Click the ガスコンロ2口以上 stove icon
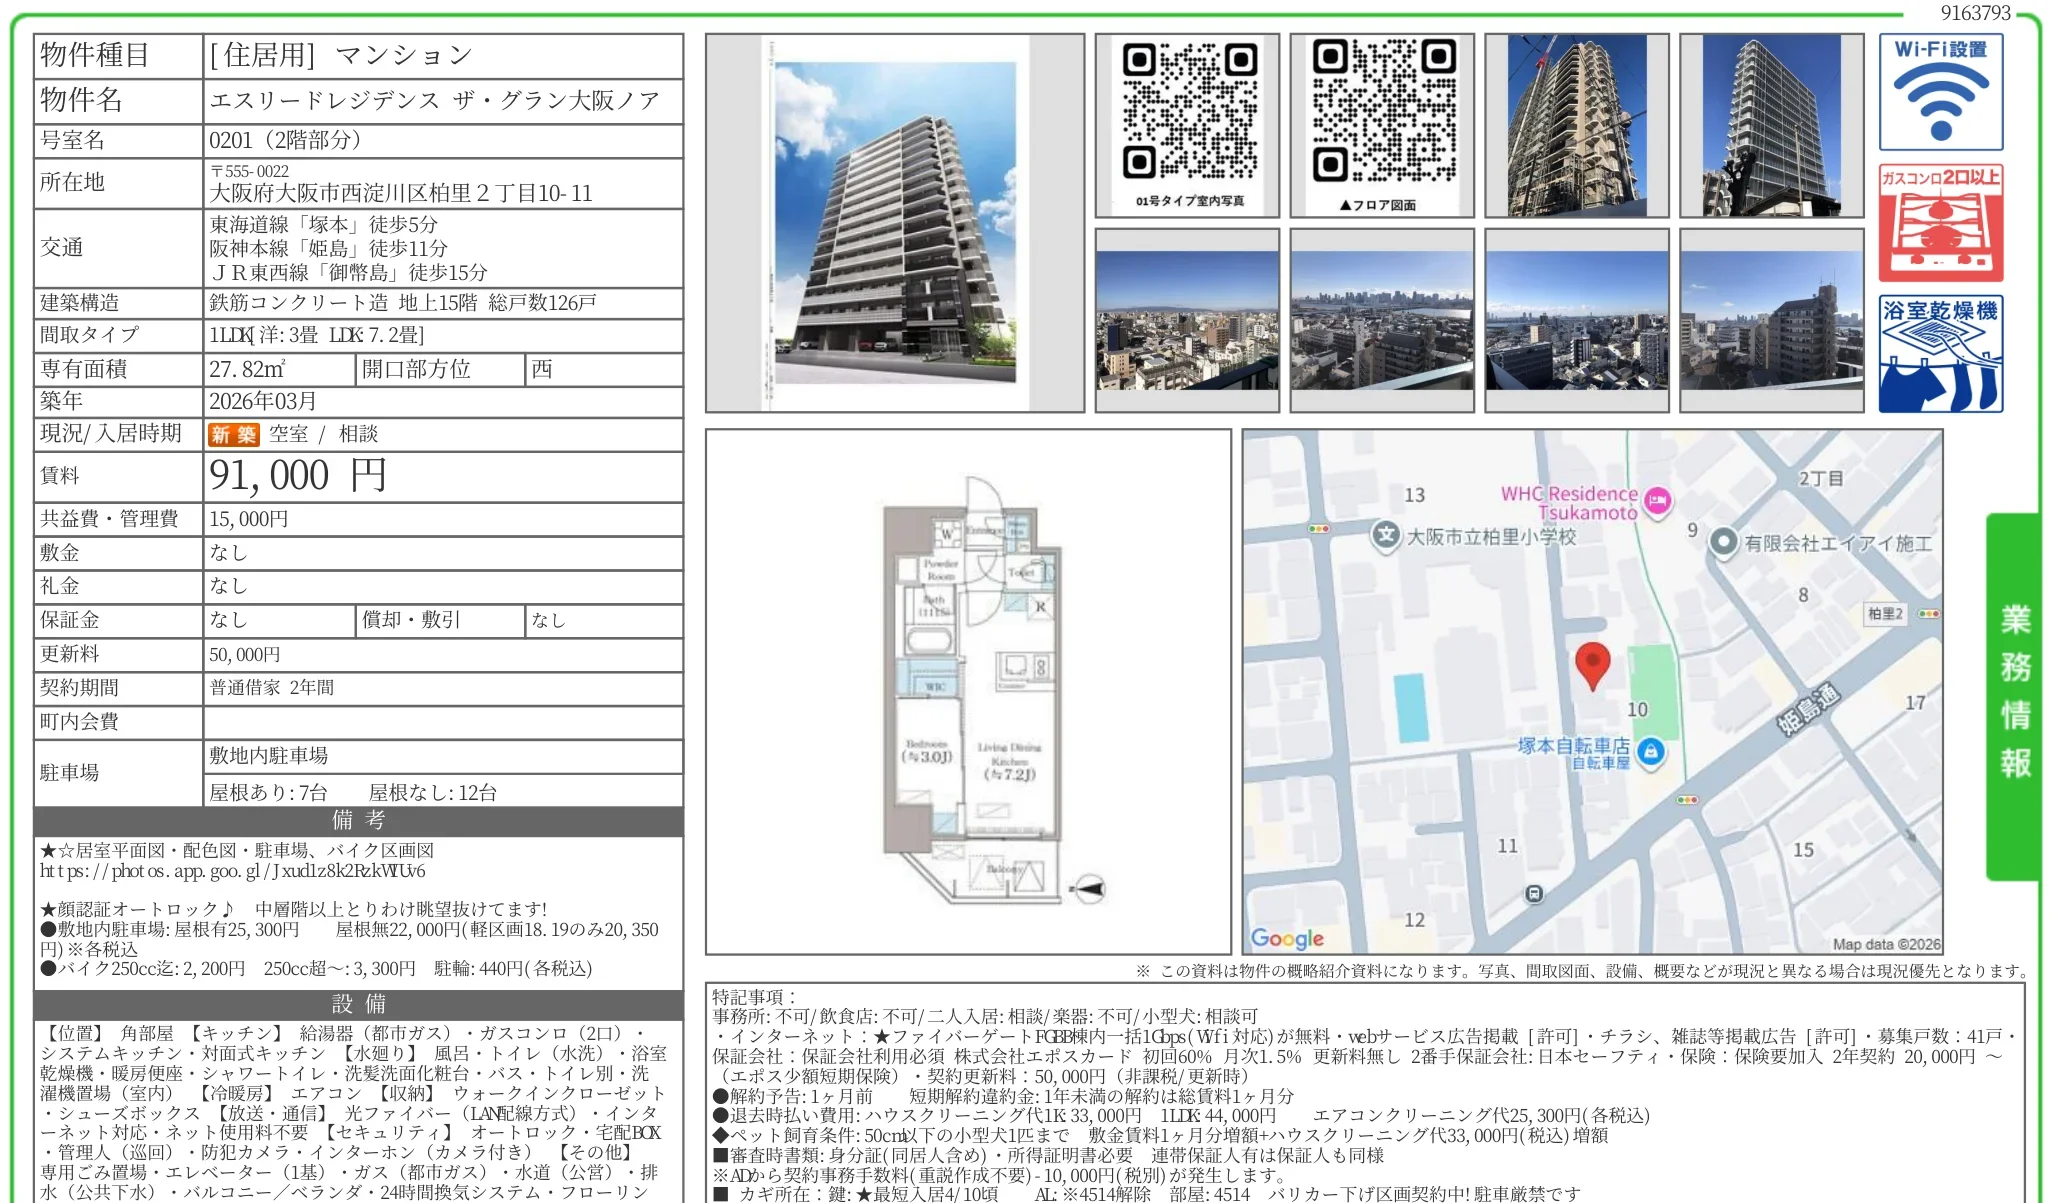The image size is (2056, 1203). tap(1939, 223)
